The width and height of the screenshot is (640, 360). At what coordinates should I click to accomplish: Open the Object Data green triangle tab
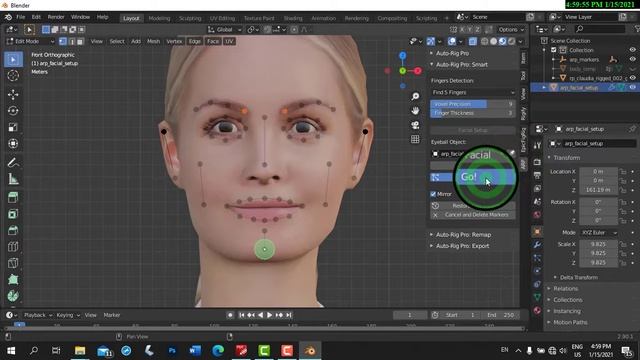(537, 297)
